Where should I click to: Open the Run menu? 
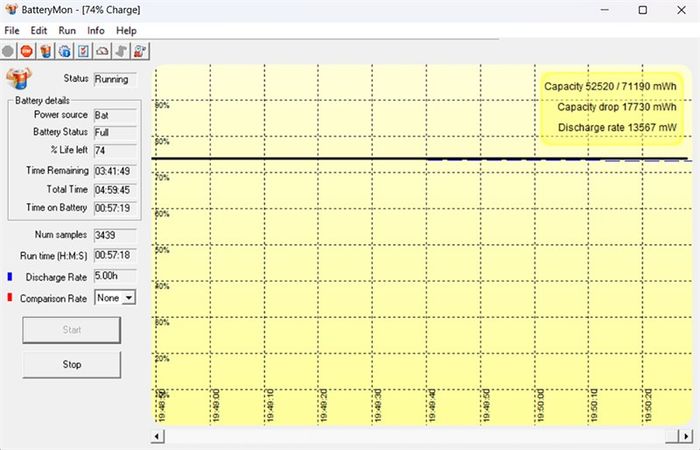tap(67, 30)
